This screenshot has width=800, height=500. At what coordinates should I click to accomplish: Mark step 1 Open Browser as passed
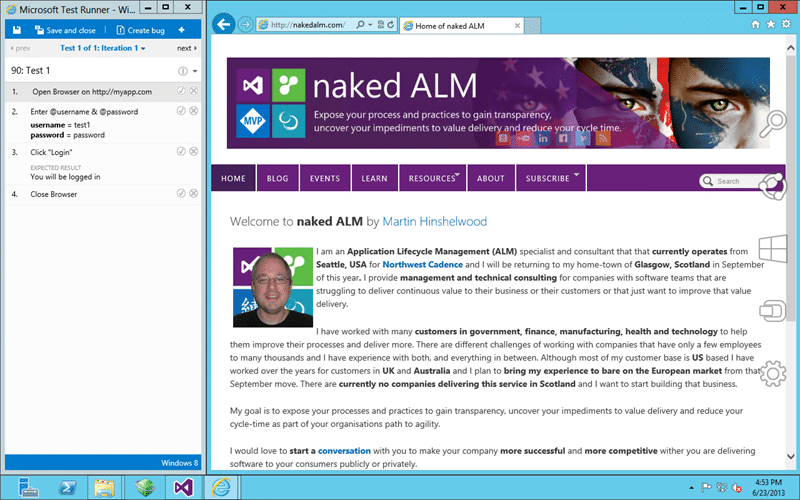[x=181, y=91]
